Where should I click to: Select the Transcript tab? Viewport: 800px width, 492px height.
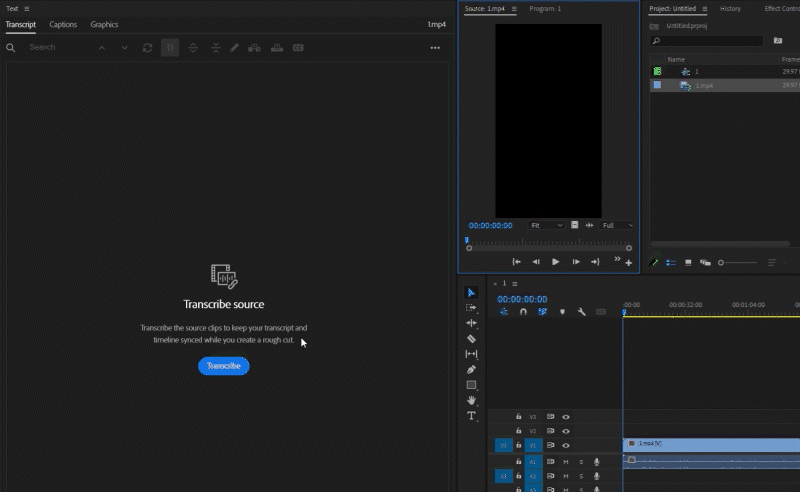tap(20, 24)
